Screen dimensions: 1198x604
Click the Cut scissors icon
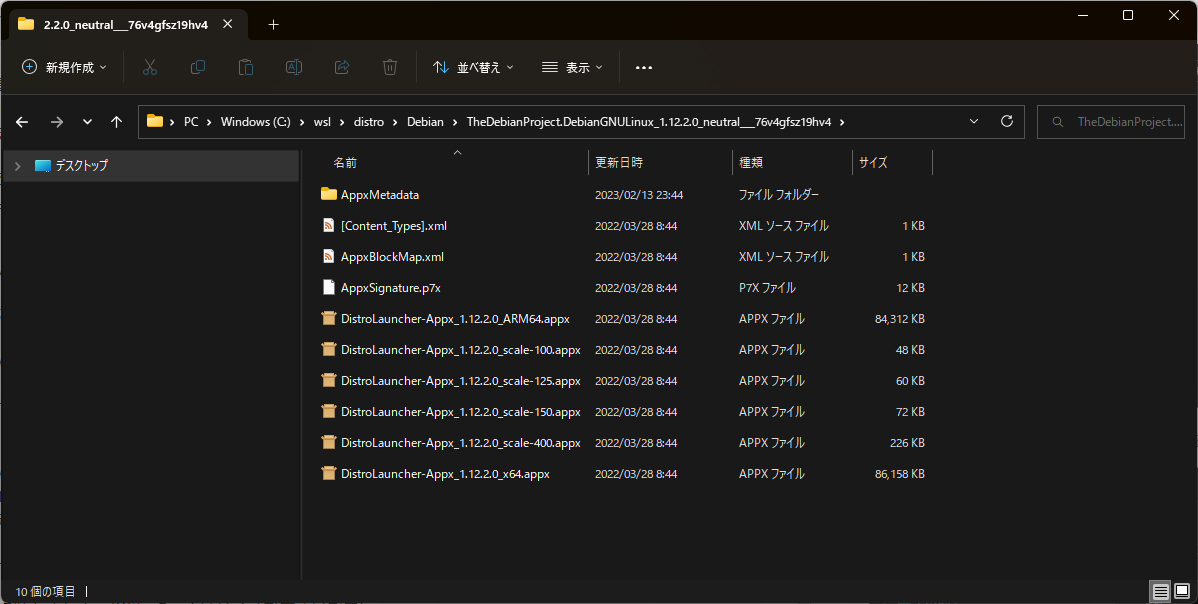150,67
